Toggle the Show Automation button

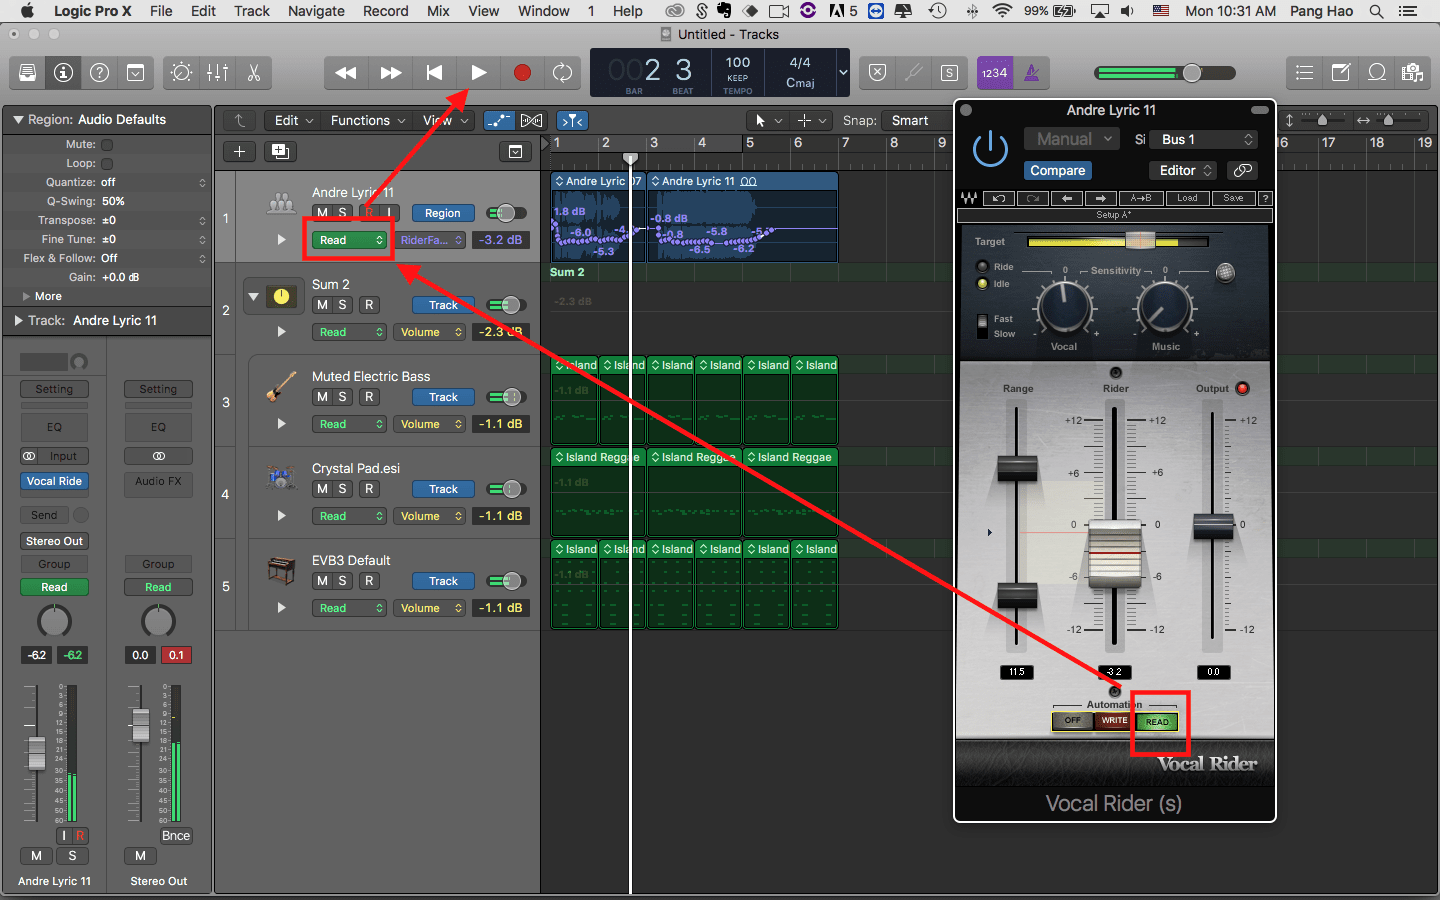(x=499, y=121)
